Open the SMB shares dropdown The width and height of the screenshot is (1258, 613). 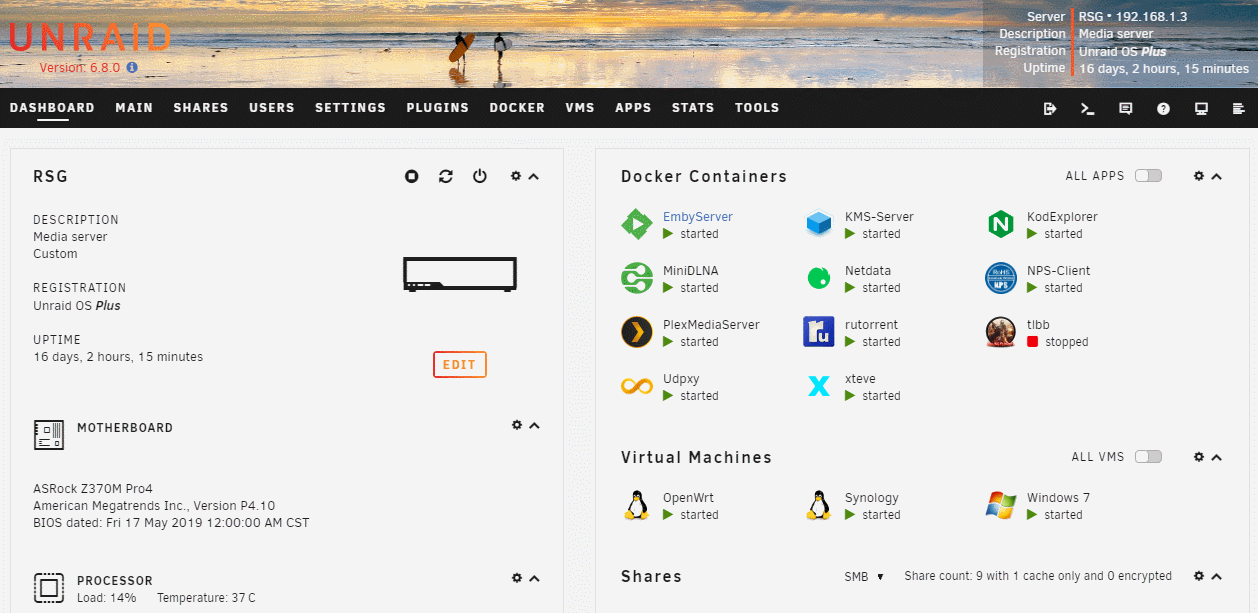tap(865, 576)
